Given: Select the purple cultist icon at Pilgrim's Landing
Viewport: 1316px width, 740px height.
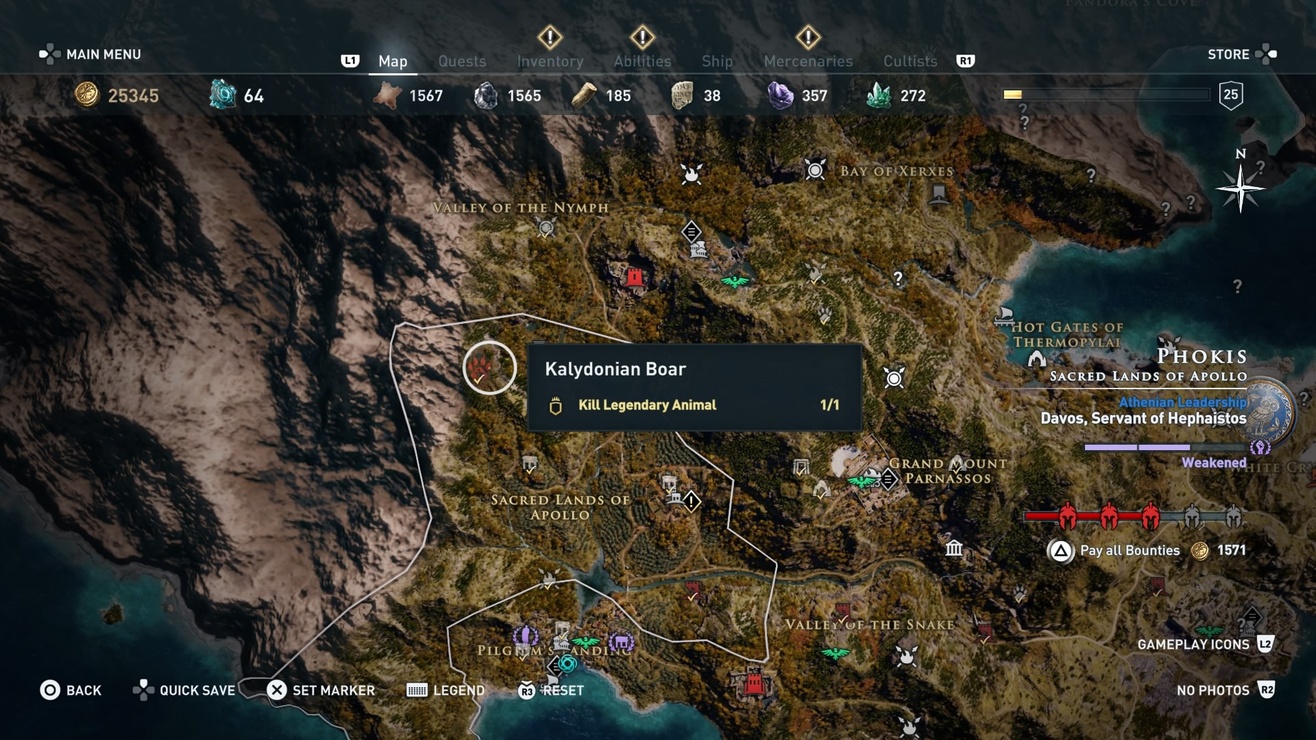Looking at the screenshot, I should (x=525, y=636).
